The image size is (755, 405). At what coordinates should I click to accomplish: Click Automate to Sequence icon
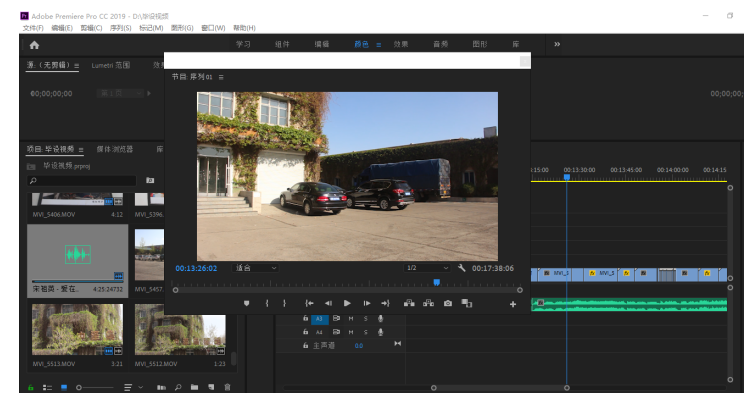click(161, 387)
